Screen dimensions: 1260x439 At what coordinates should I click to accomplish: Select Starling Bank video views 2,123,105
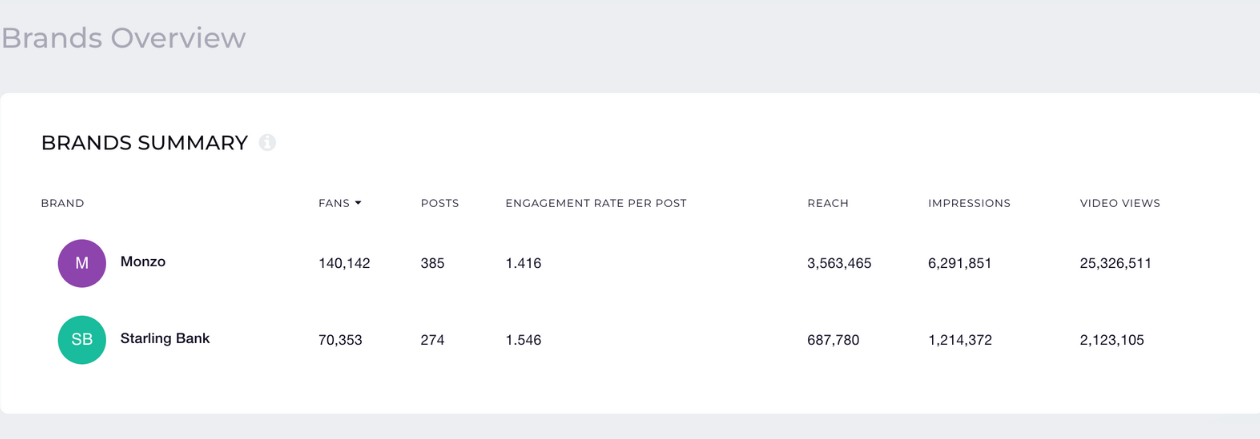pos(1112,340)
